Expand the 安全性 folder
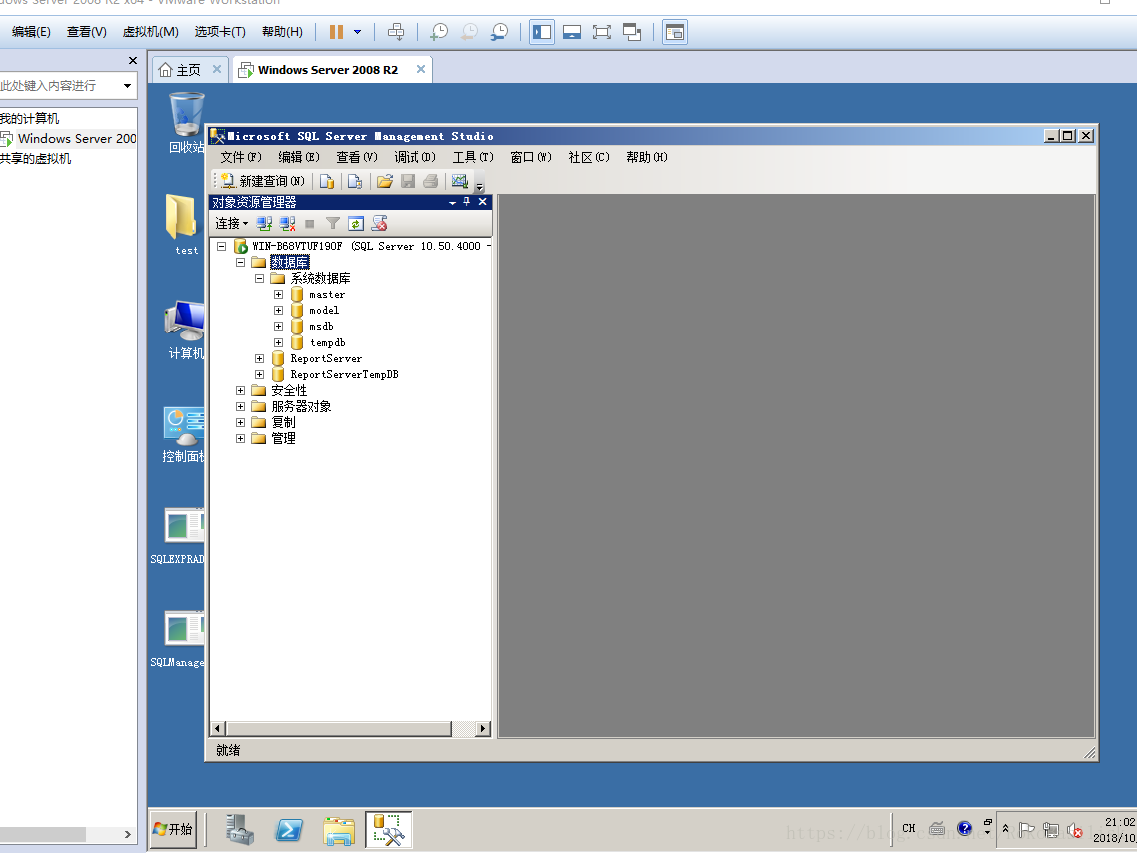 [x=241, y=390]
